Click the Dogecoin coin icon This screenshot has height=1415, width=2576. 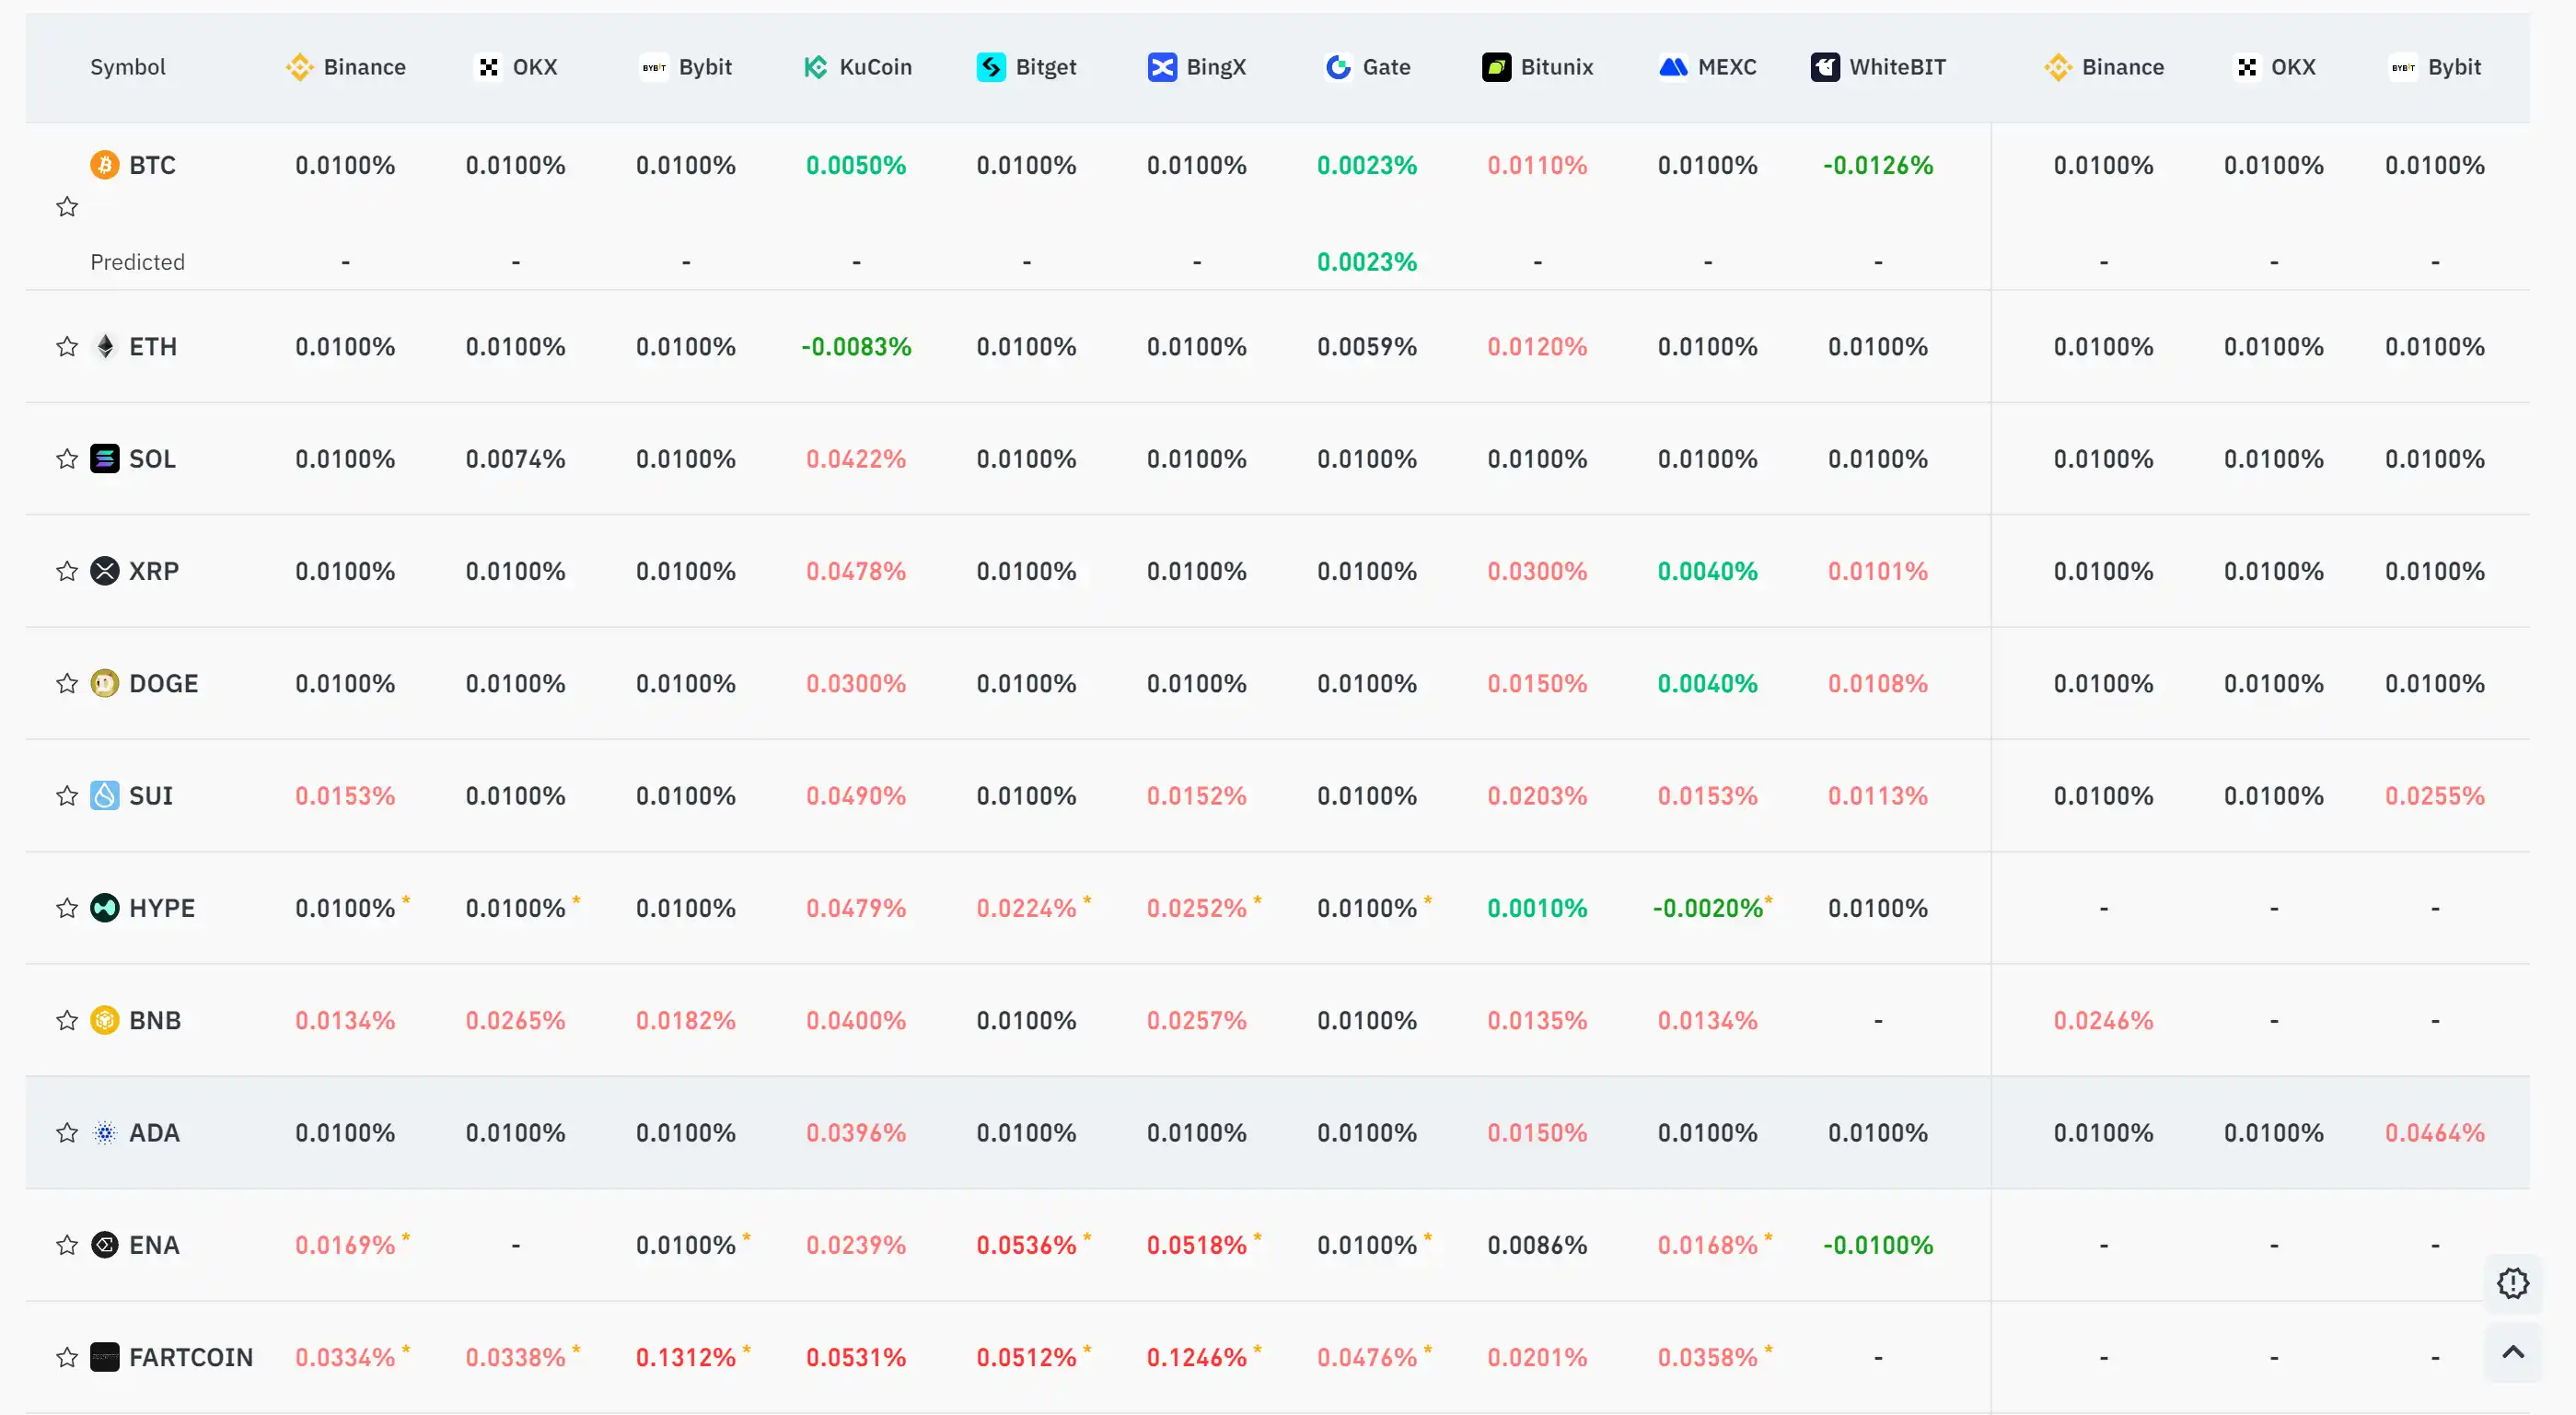pyautogui.click(x=104, y=684)
